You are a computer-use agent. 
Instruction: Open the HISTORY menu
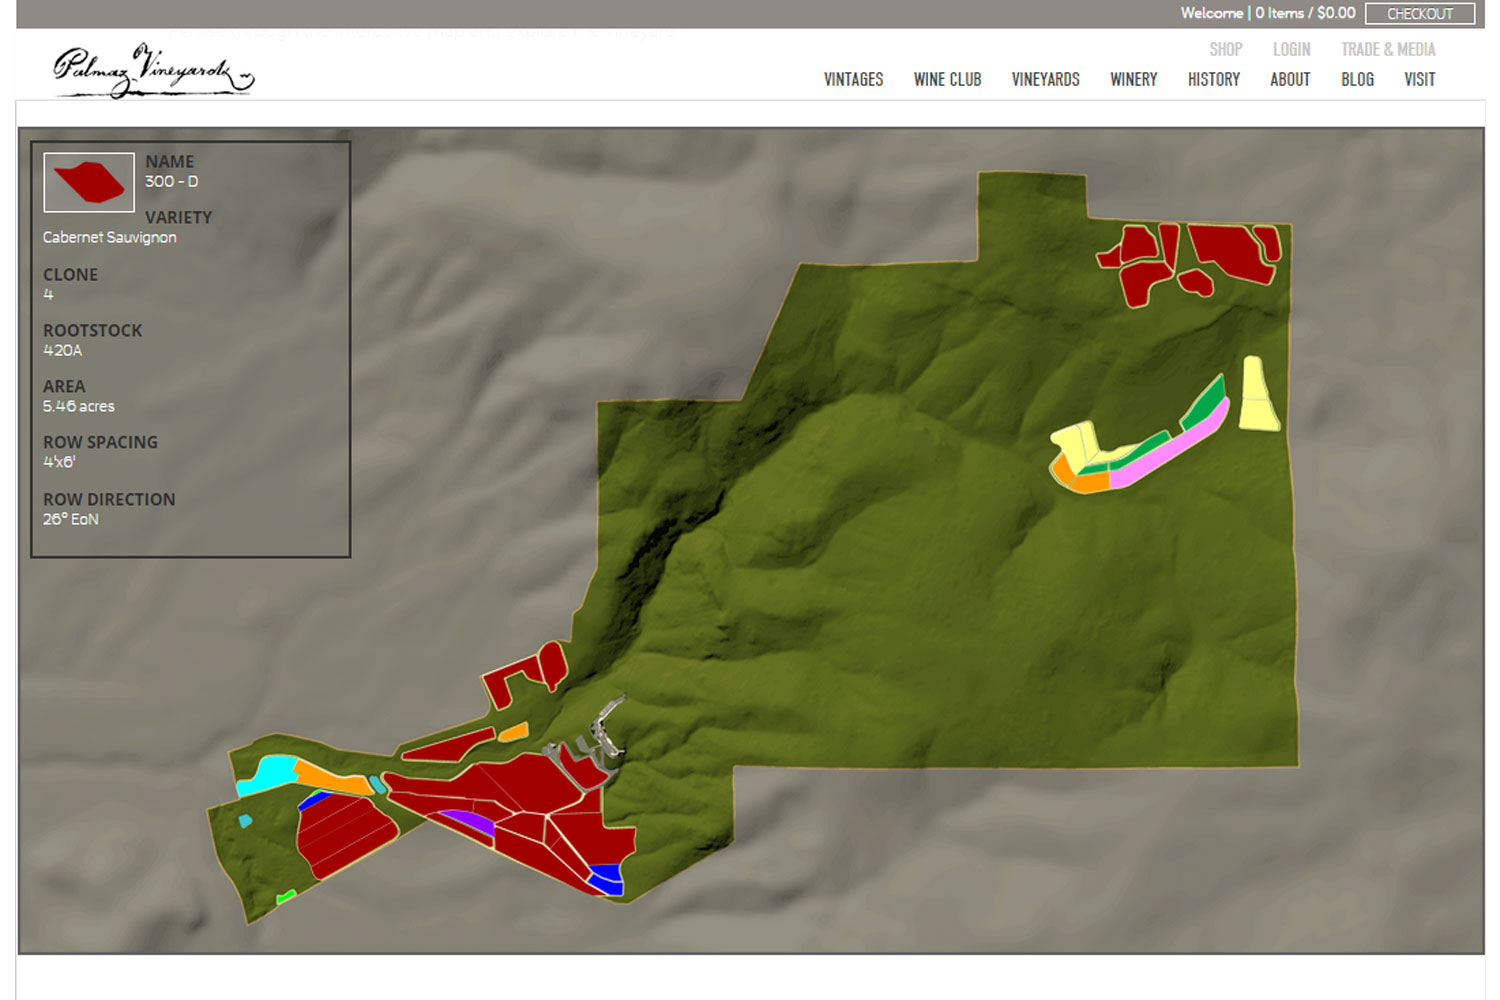coord(1213,79)
